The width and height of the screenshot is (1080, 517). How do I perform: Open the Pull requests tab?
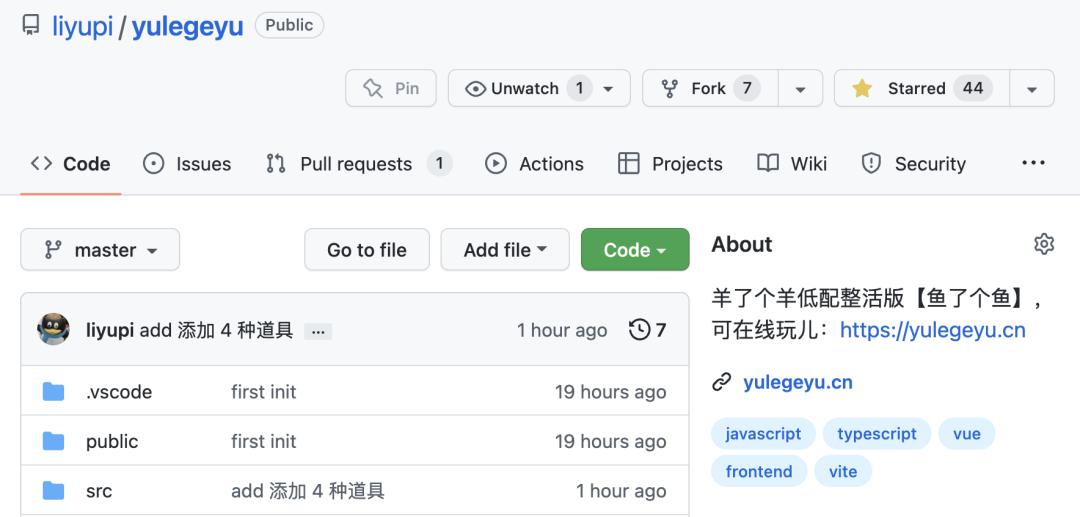tap(357, 164)
